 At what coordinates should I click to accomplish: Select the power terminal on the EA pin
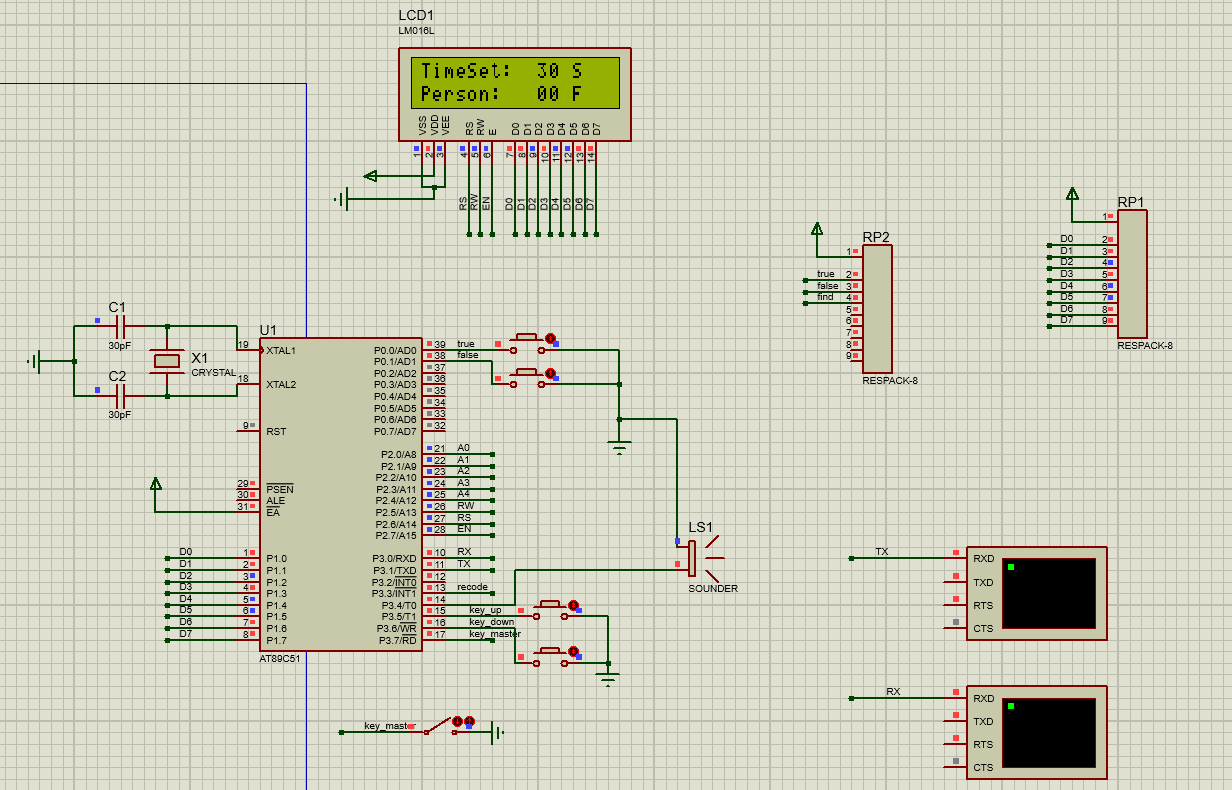pyautogui.click(x=155, y=484)
